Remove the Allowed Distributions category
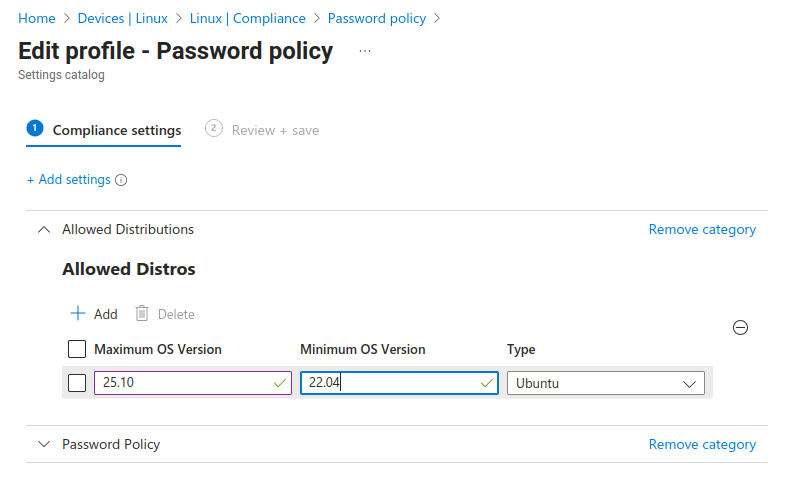793x483 pixels. pyautogui.click(x=702, y=229)
